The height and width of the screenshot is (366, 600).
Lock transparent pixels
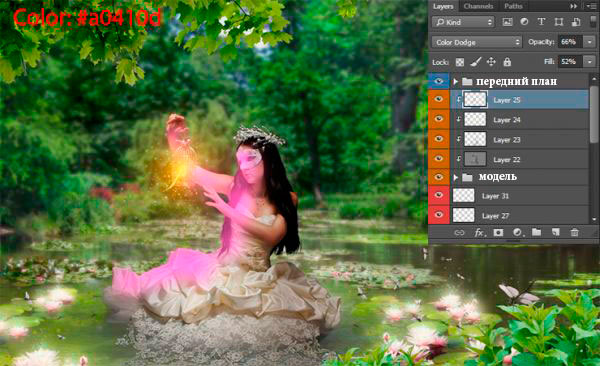(x=460, y=62)
